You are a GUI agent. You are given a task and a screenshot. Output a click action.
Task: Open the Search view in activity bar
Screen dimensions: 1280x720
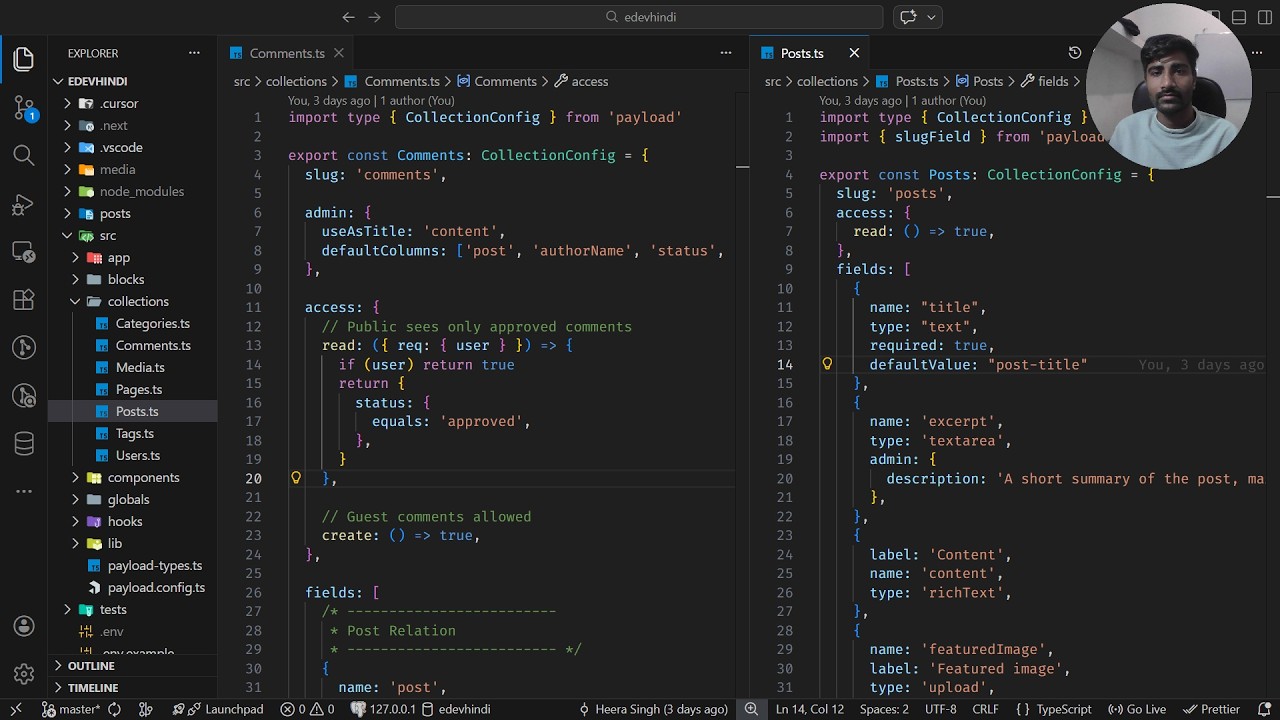pyautogui.click(x=24, y=155)
